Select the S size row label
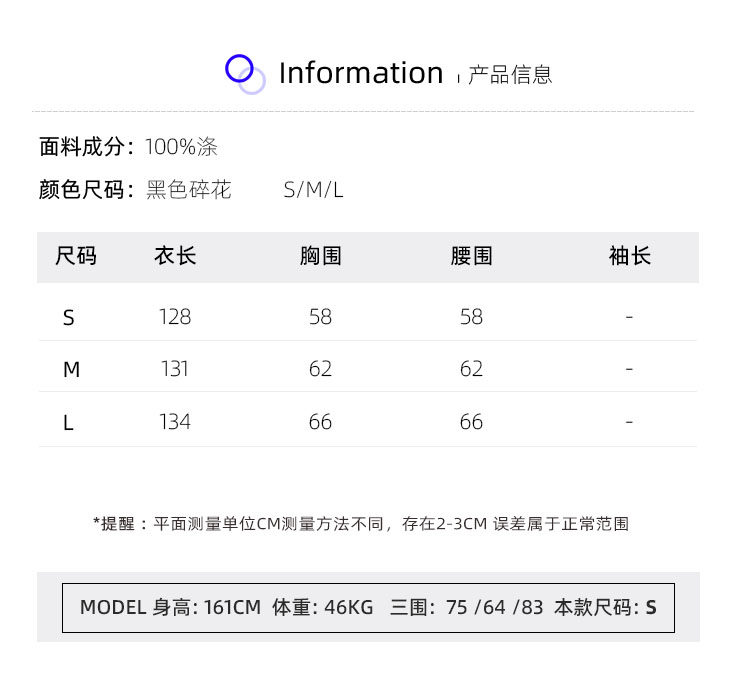The width and height of the screenshot is (750, 681). click(68, 318)
